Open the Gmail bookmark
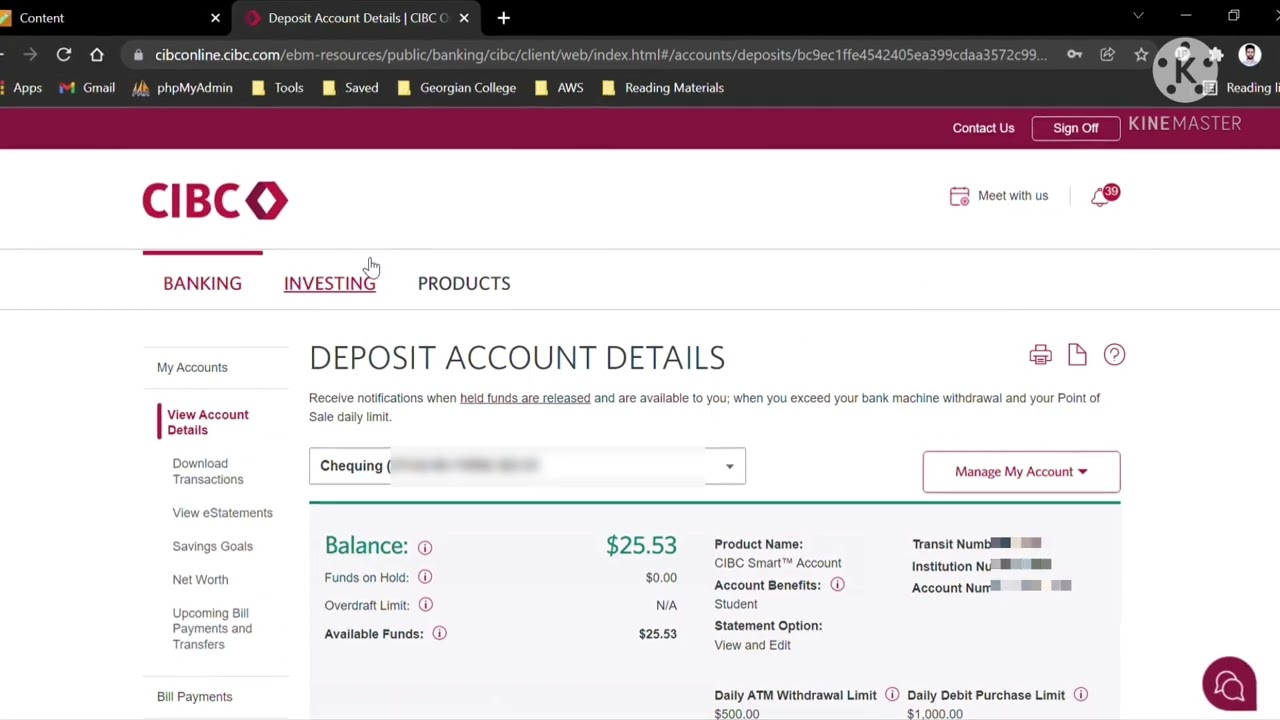The image size is (1280, 720). coord(87,88)
